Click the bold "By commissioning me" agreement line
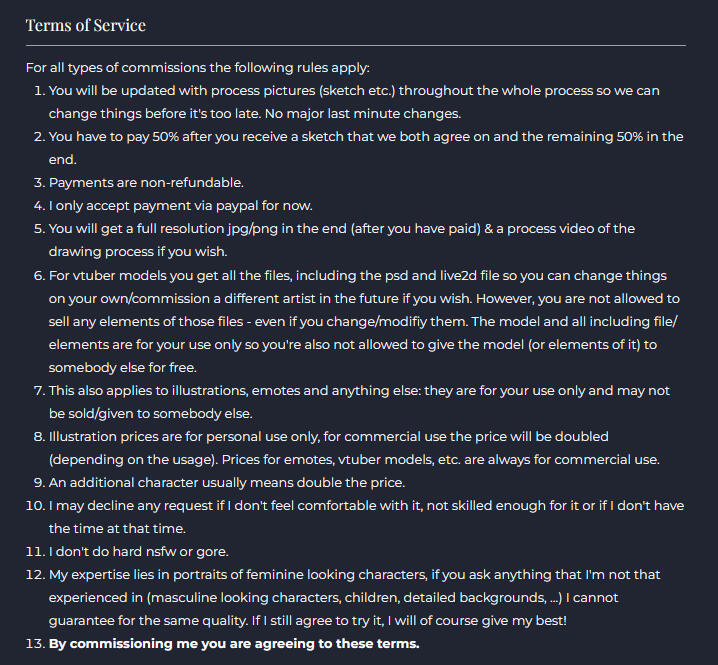The width and height of the screenshot is (718, 665). [234, 643]
